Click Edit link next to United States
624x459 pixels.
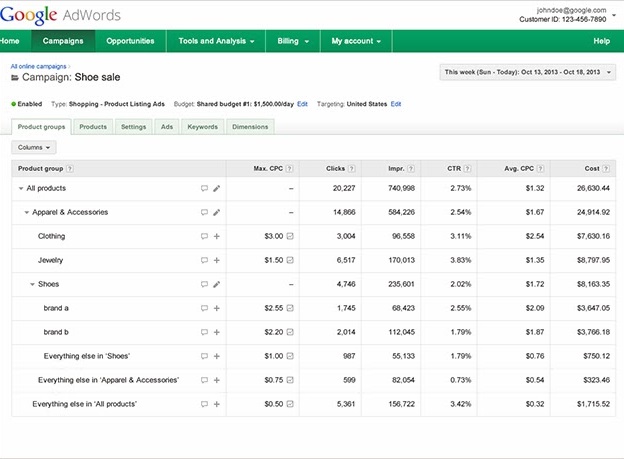tap(396, 104)
